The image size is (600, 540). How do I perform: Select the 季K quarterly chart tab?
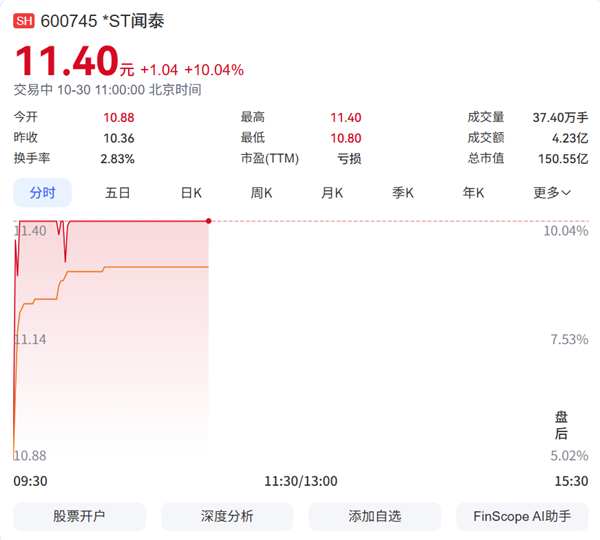click(x=403, y=193)
